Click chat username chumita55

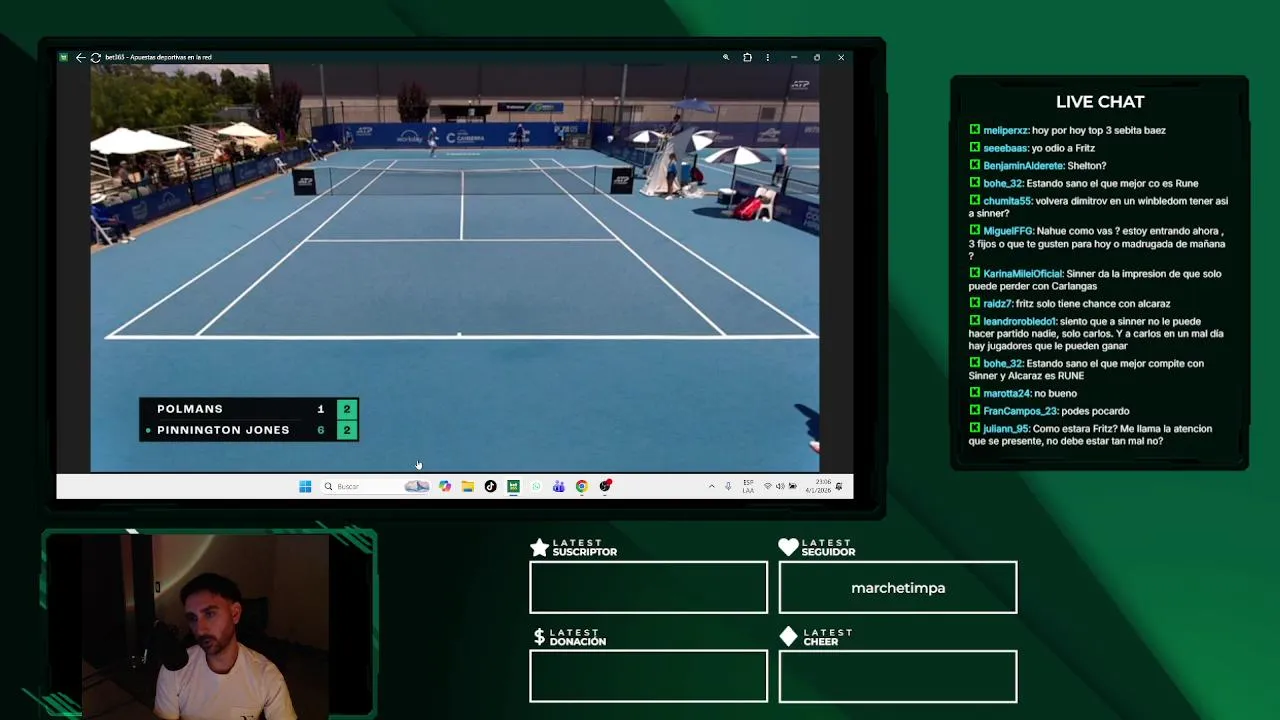click(1007, 201)
